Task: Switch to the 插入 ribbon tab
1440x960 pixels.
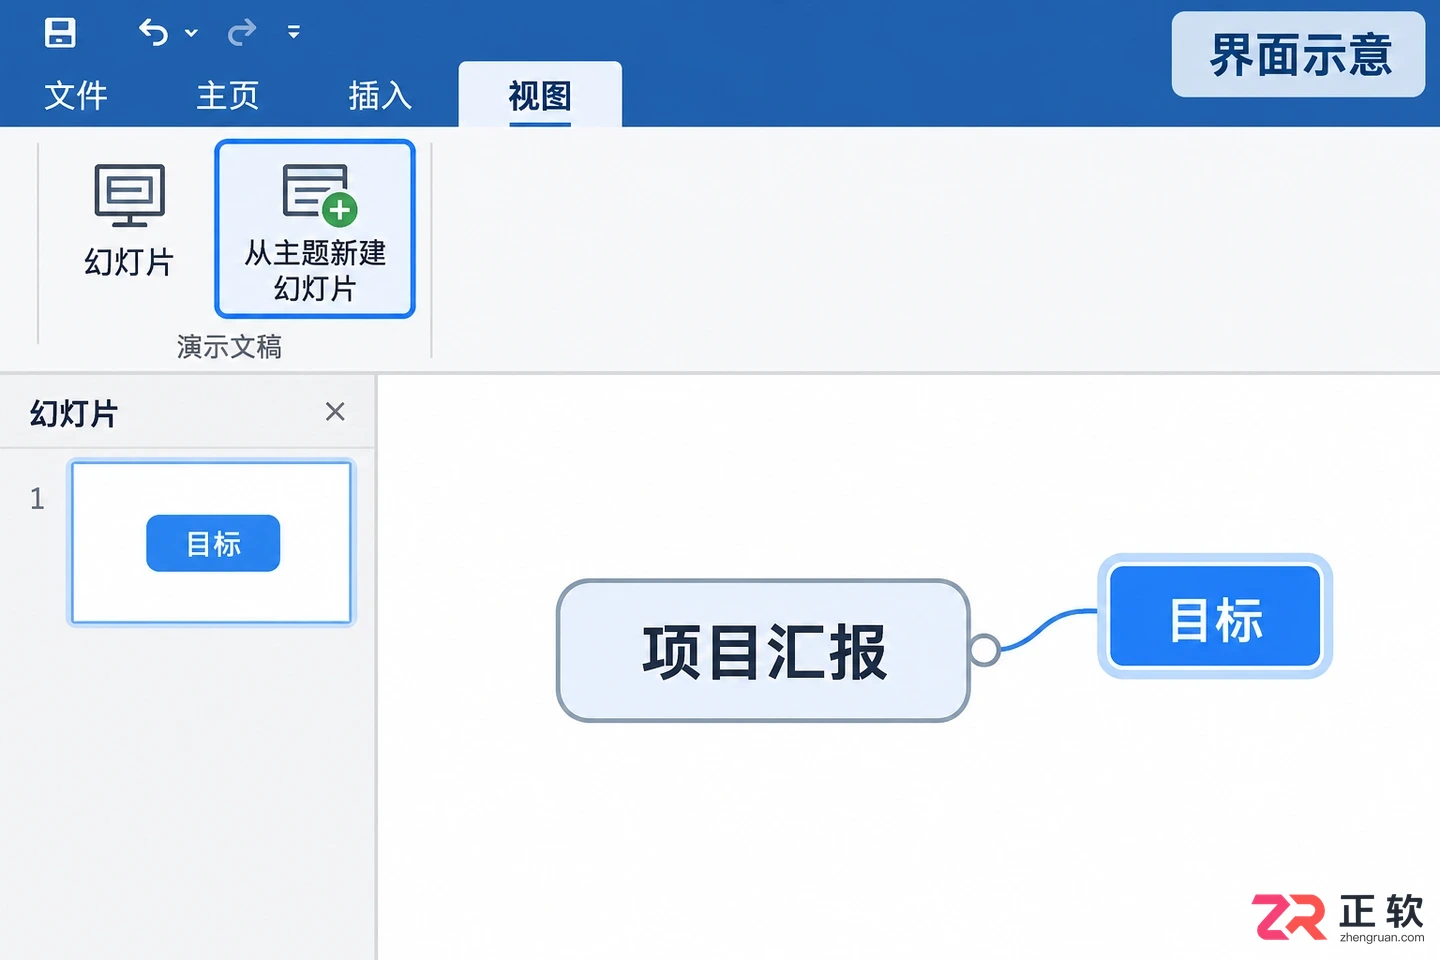Action: click(380, 96)
